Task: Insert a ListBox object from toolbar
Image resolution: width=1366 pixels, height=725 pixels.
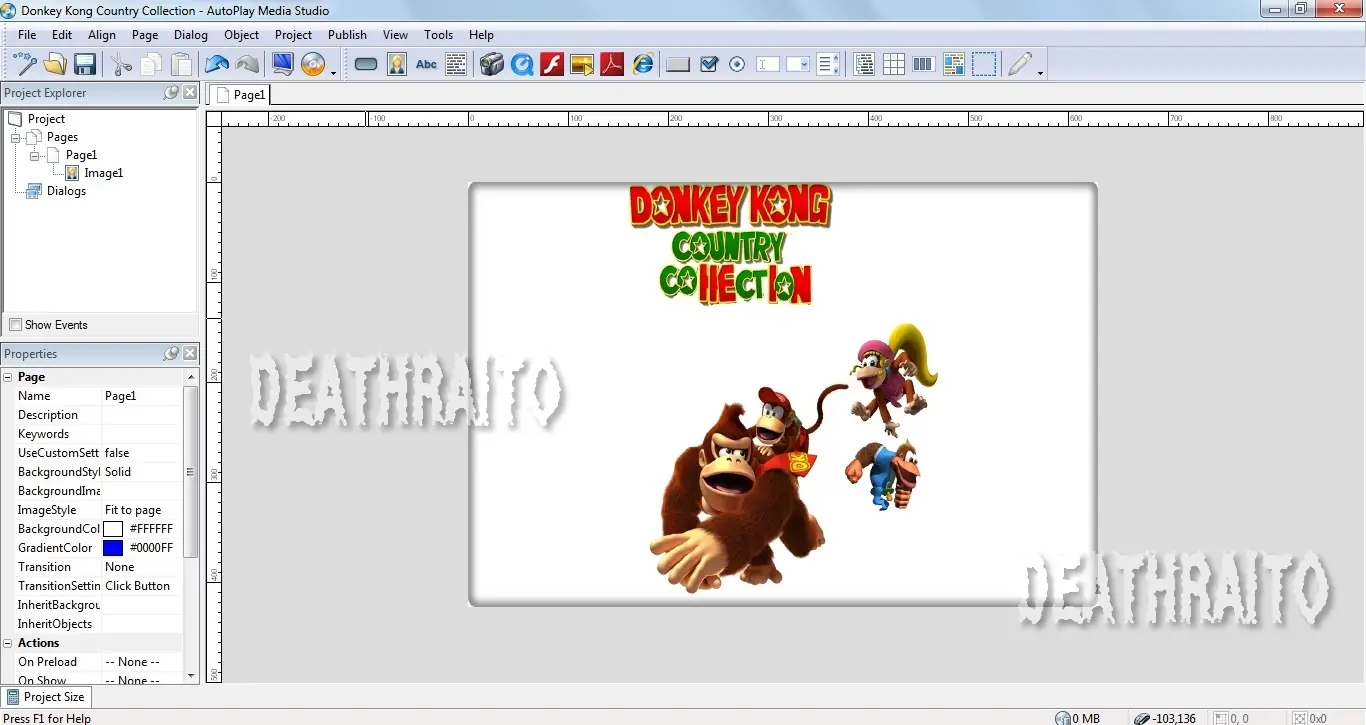Action: pyautogui.click(x=828, y=65)
